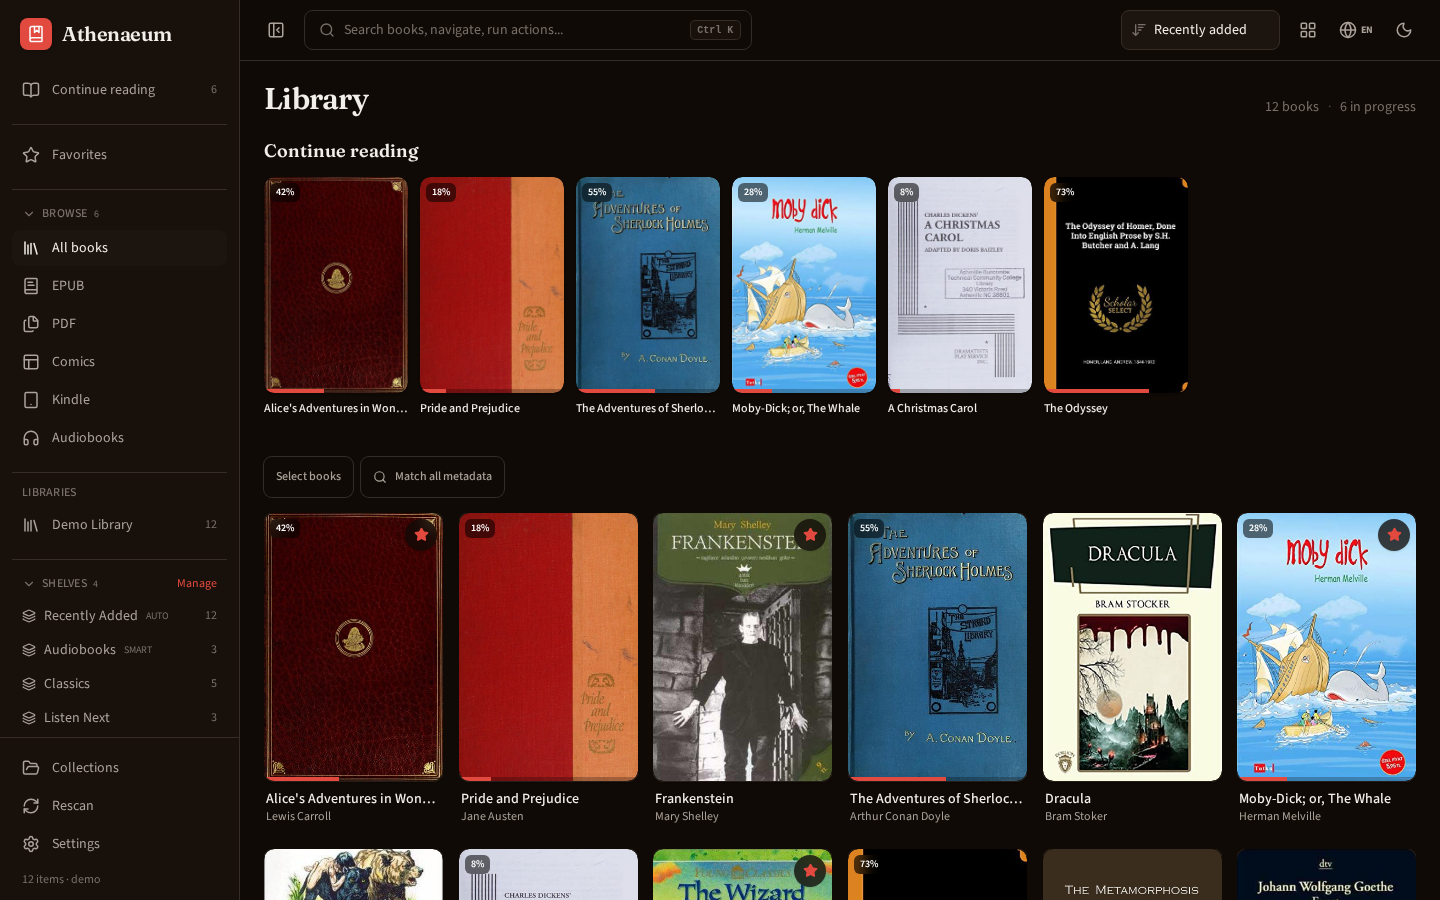
Task: Collapse the Browse section chevron
Action: (29, 214)
